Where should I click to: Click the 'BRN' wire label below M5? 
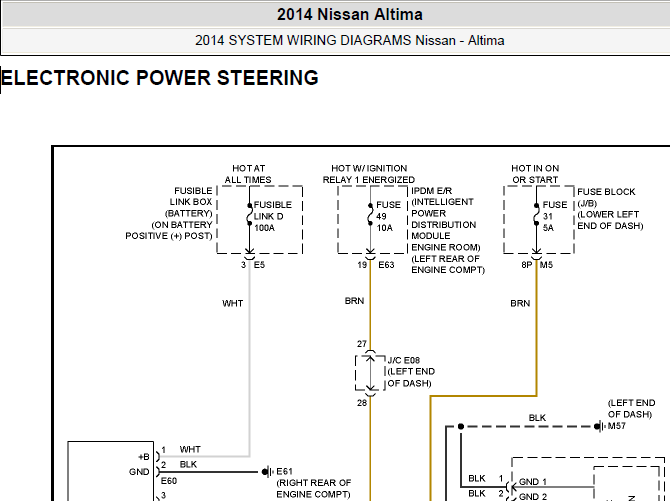[x=520, y=304]
